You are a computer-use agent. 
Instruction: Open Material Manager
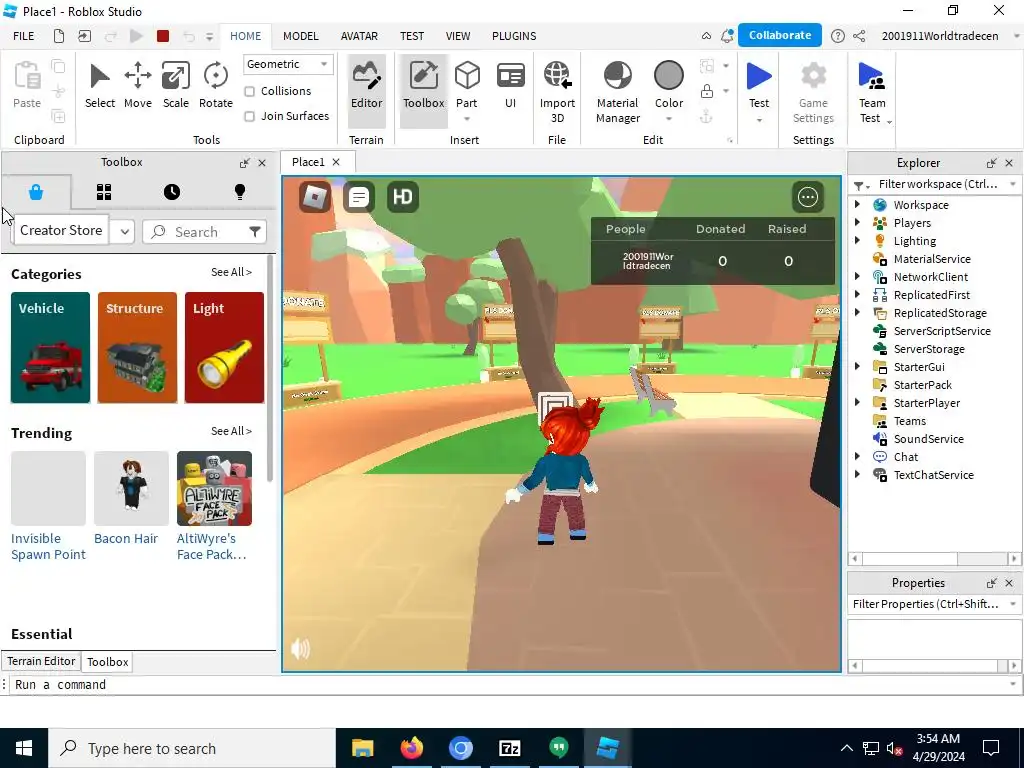(617, 92)
